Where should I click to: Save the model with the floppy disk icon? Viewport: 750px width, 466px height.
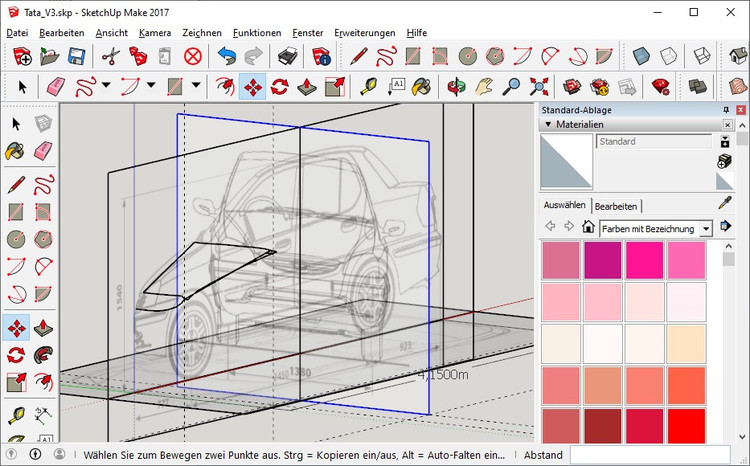(x=77, y=56)
